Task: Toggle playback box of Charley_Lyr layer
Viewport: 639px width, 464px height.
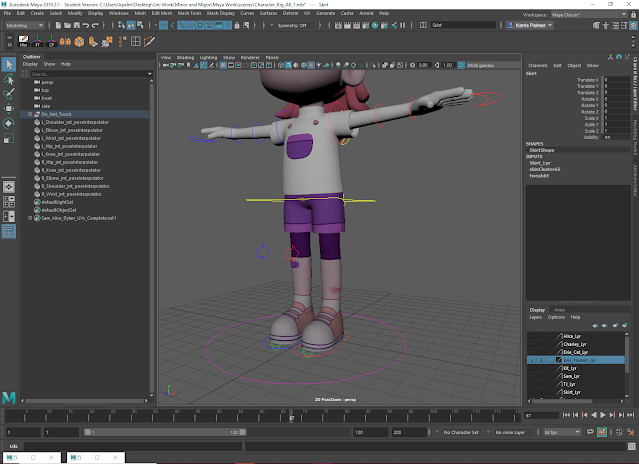Action: (x=542, y=344)
